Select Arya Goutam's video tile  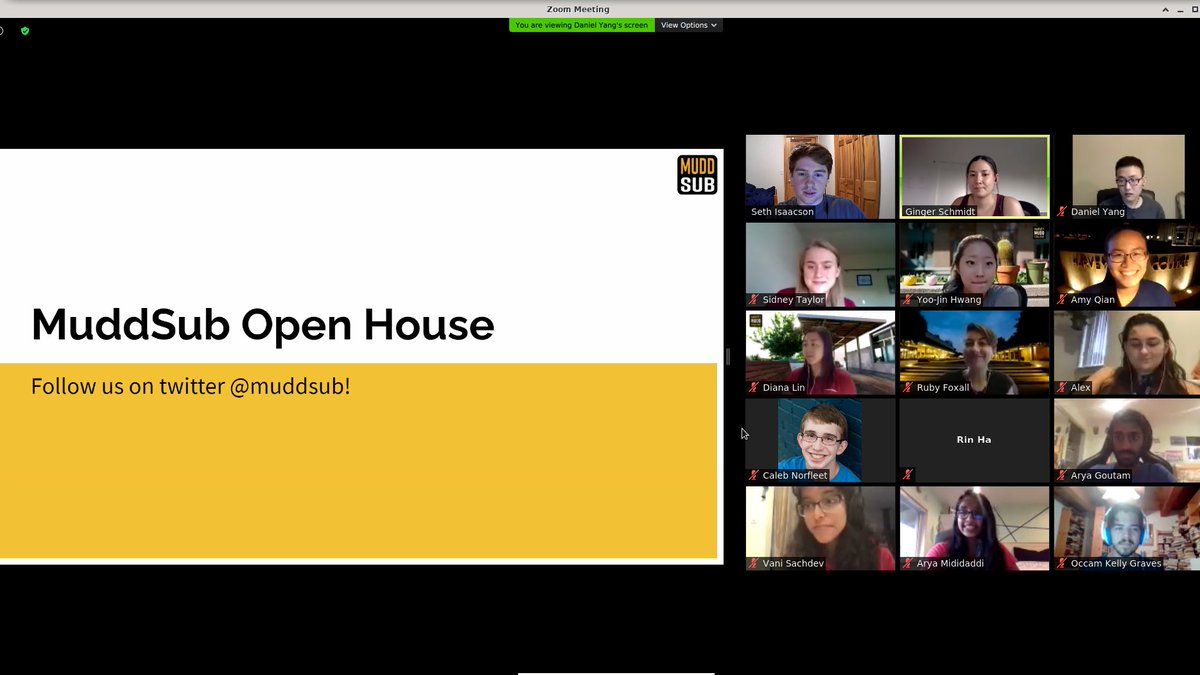[1127, 441]
